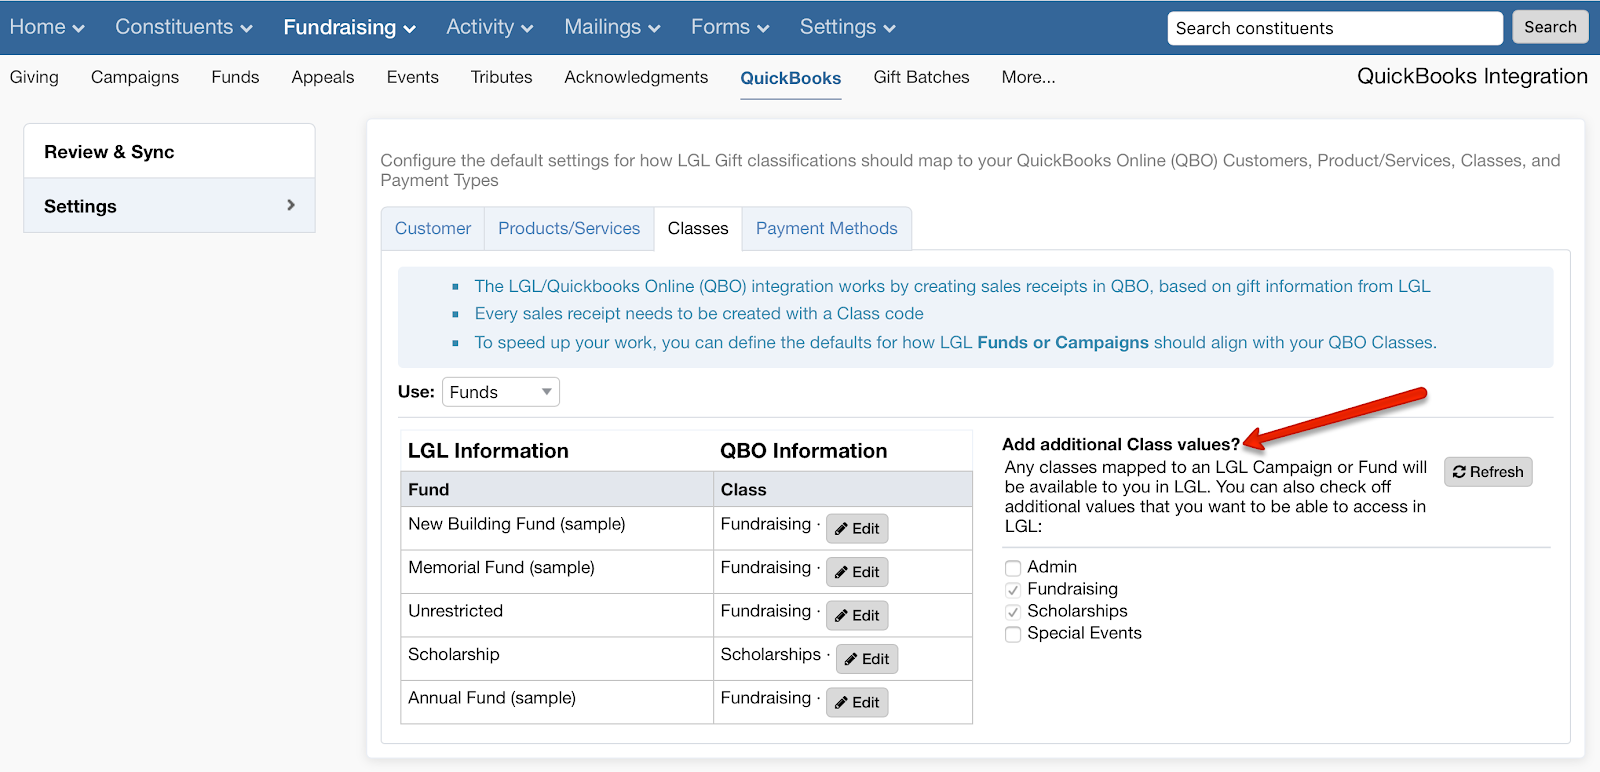Toggle the Scholarships class checkbox
Screen dimensions: 1600x772
click(1013, 612)
